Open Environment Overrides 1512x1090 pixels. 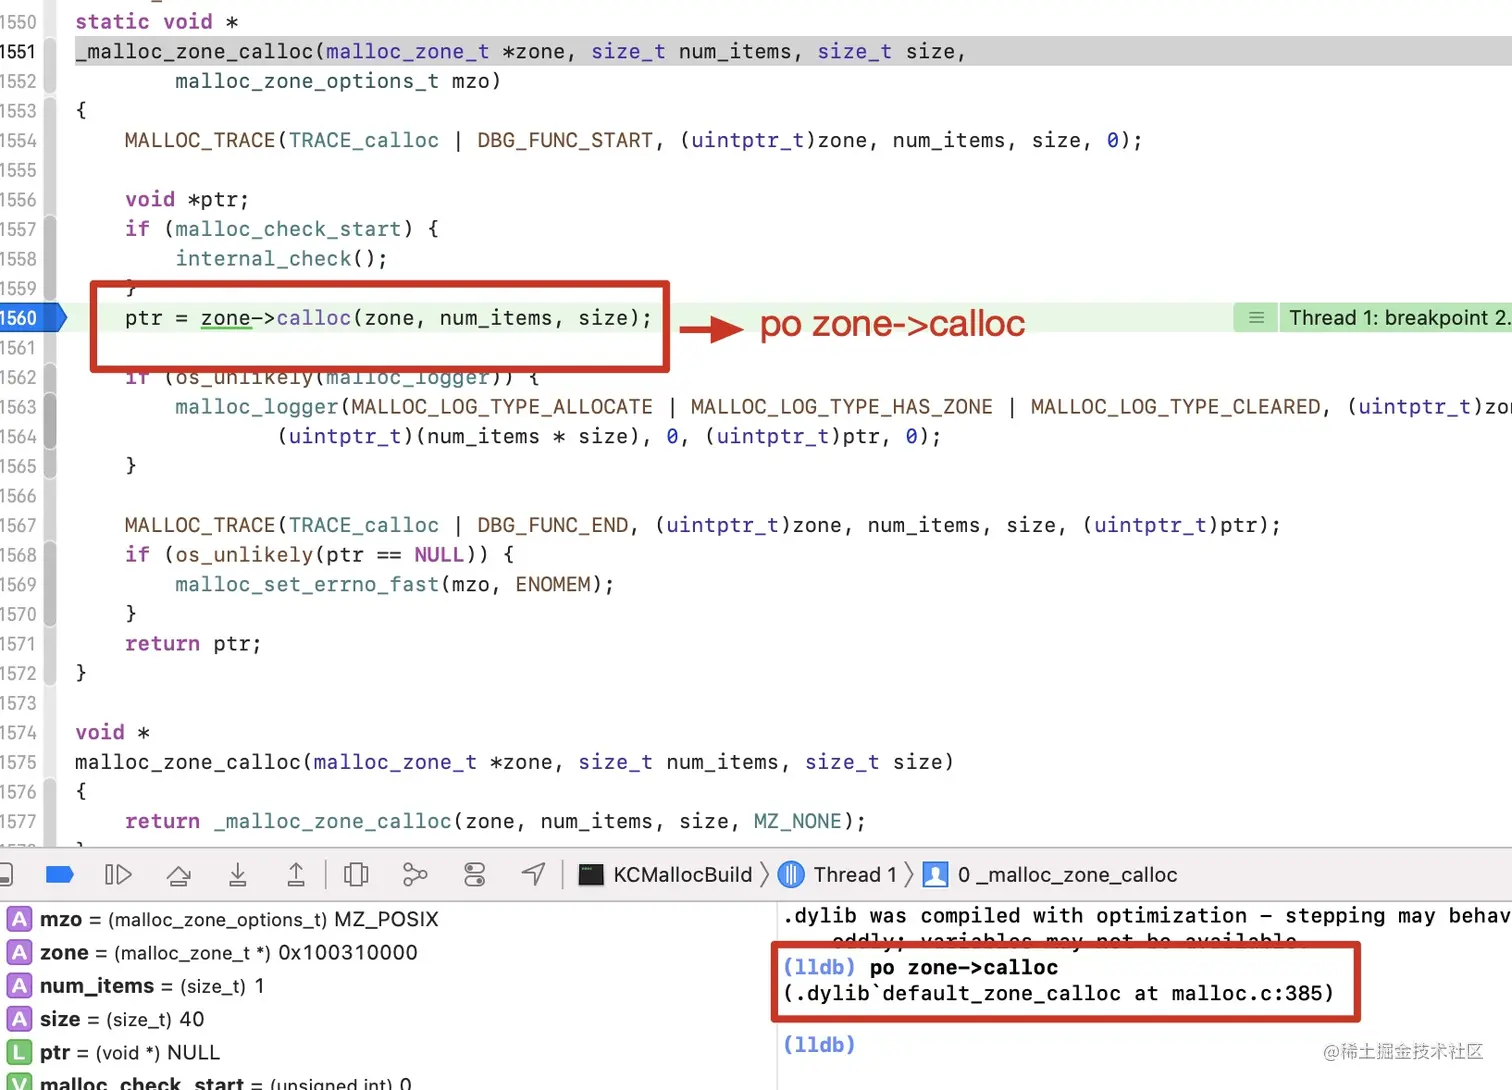[x=474, y=874]
